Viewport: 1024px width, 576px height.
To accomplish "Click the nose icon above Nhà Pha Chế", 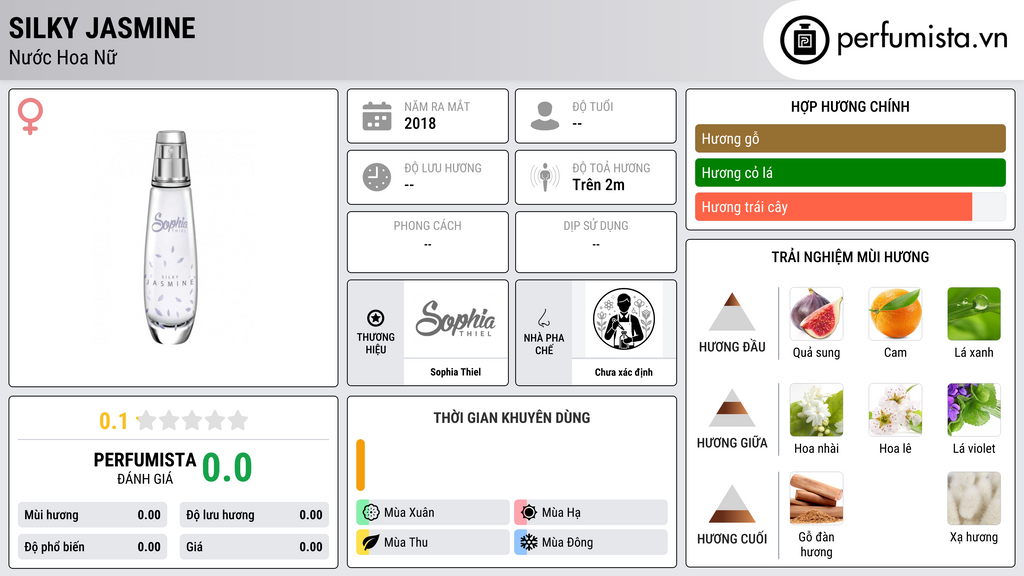I will (x=543, y=318).
